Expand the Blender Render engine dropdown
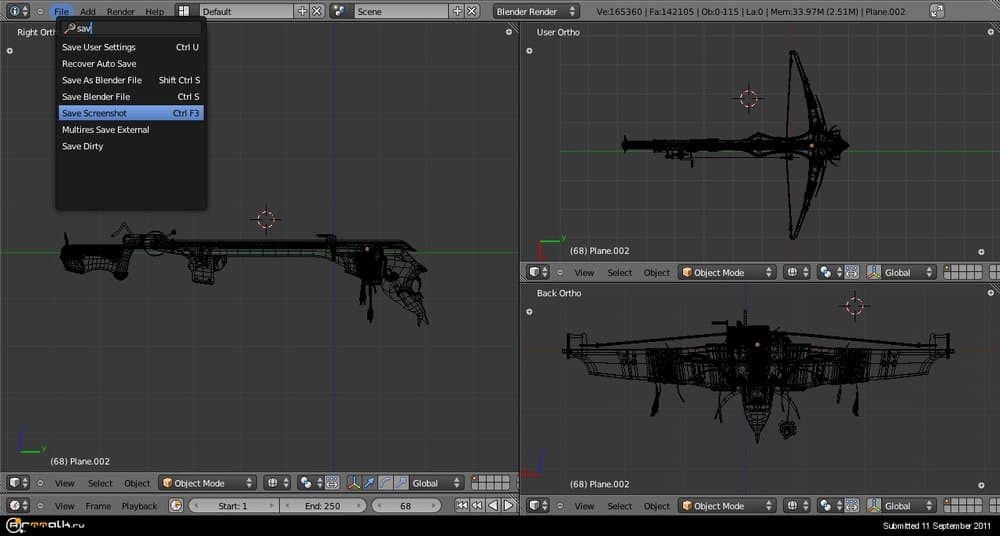The width and height of the screenshot is (1000, 536). (537, 11)
